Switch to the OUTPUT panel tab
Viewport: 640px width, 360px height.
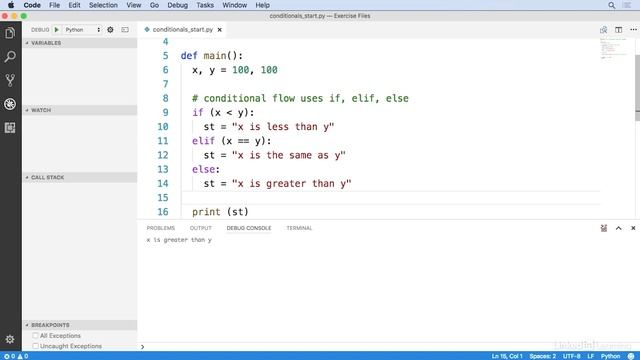coord(201,228)
